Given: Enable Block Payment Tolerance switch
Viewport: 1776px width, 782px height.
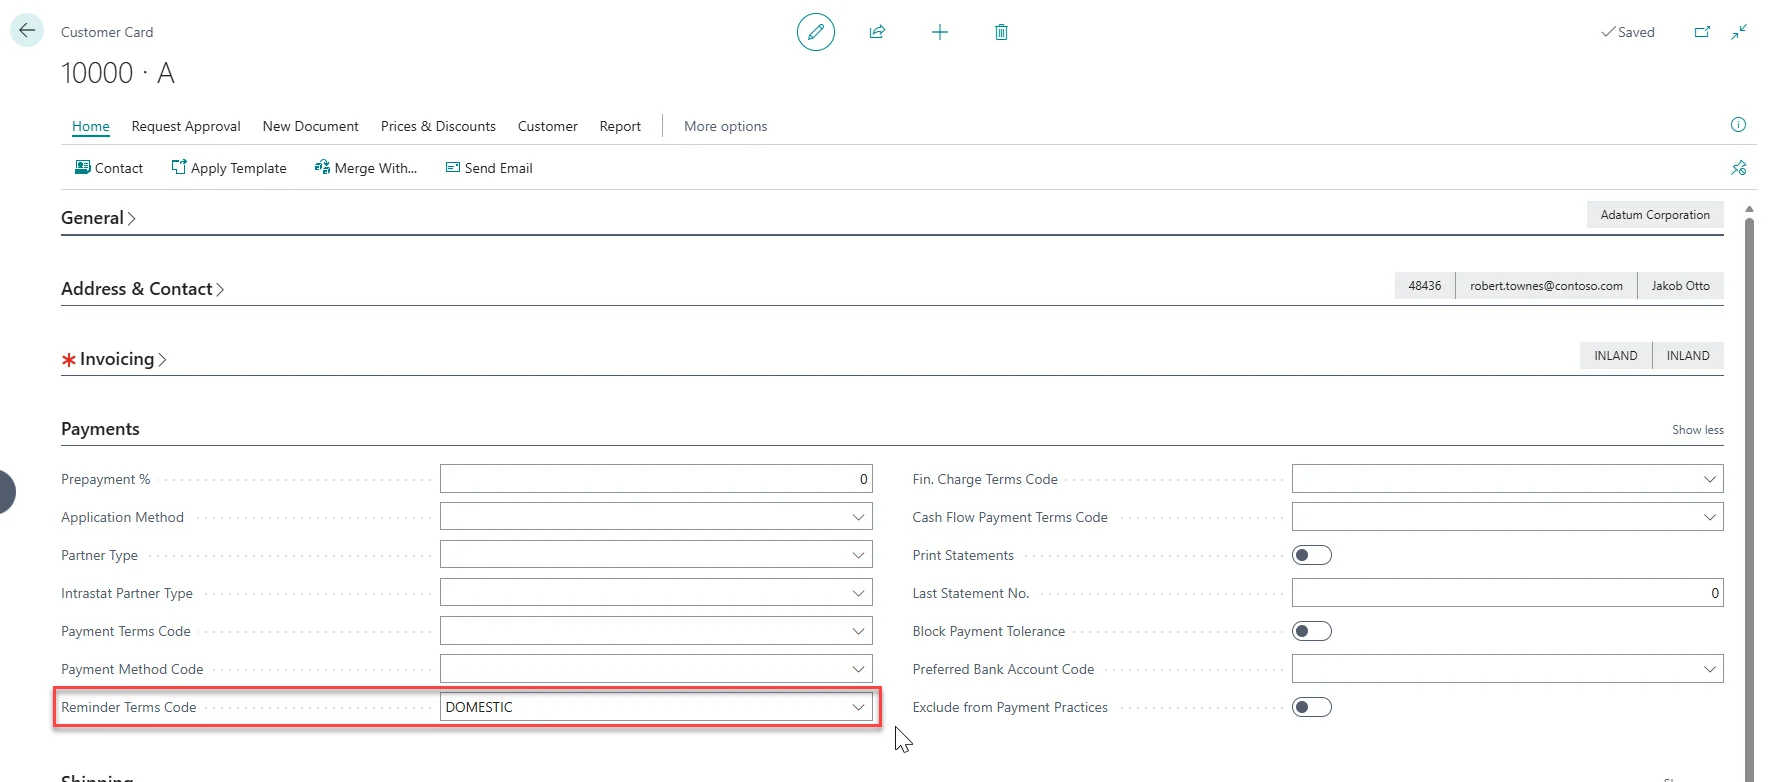Looking at the screenshot, I should coord(1312,631).
